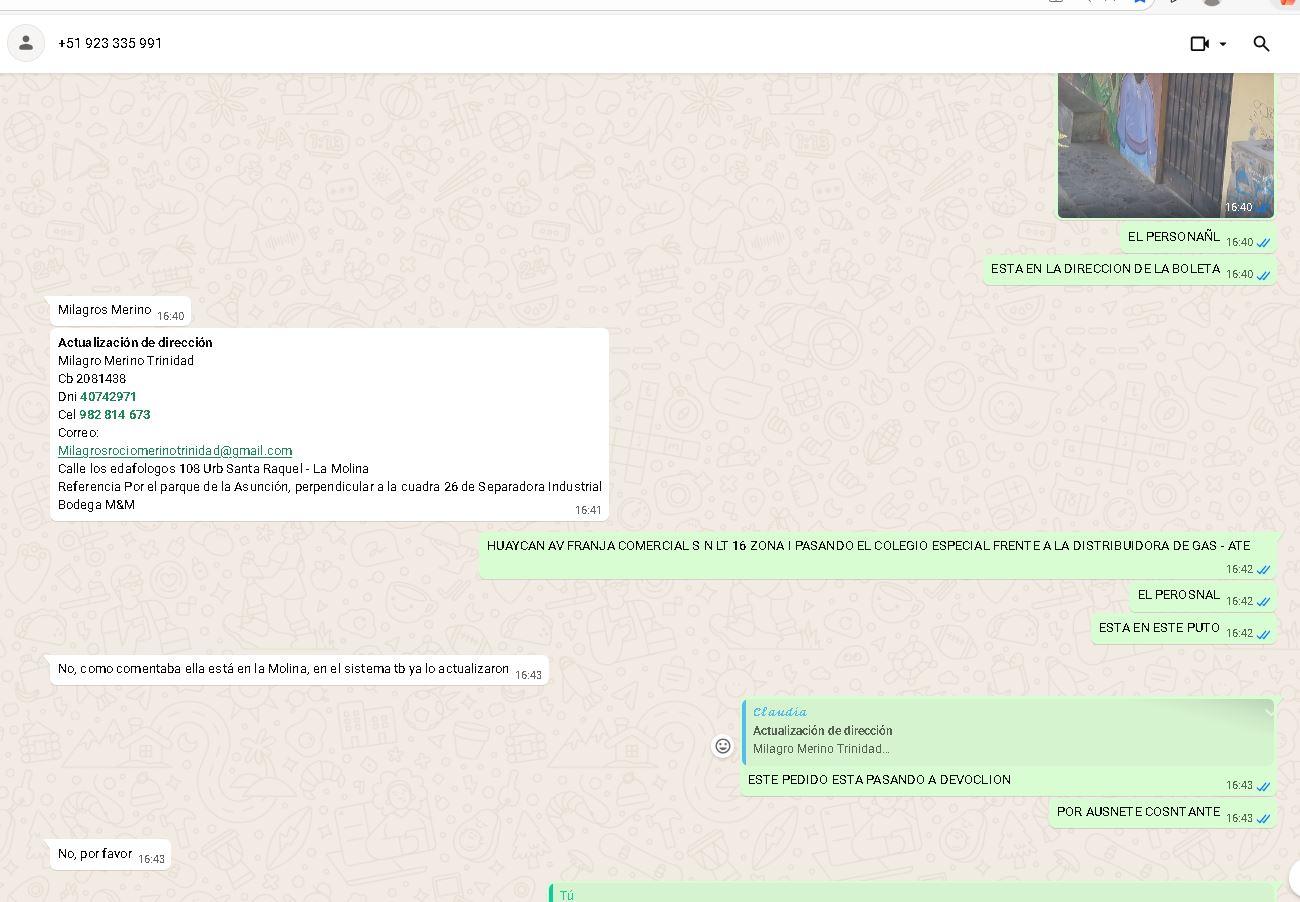Viewport: 1300px width, 902px height.
Task: Click read ticks on 'EL PERSONAÑL' message
Action: [x=1263, y=243]
